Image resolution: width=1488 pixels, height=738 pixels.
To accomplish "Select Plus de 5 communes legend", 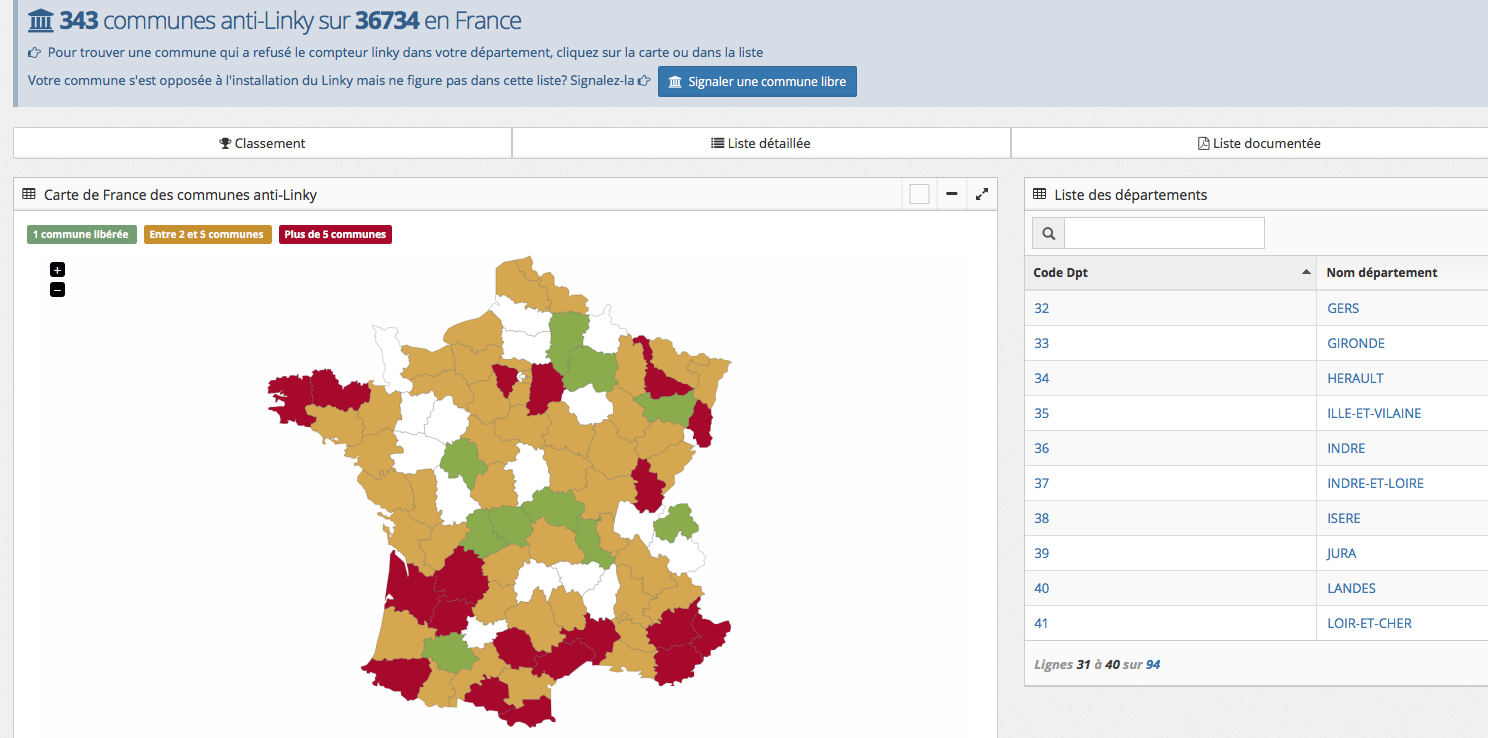I will click(335, 235).
